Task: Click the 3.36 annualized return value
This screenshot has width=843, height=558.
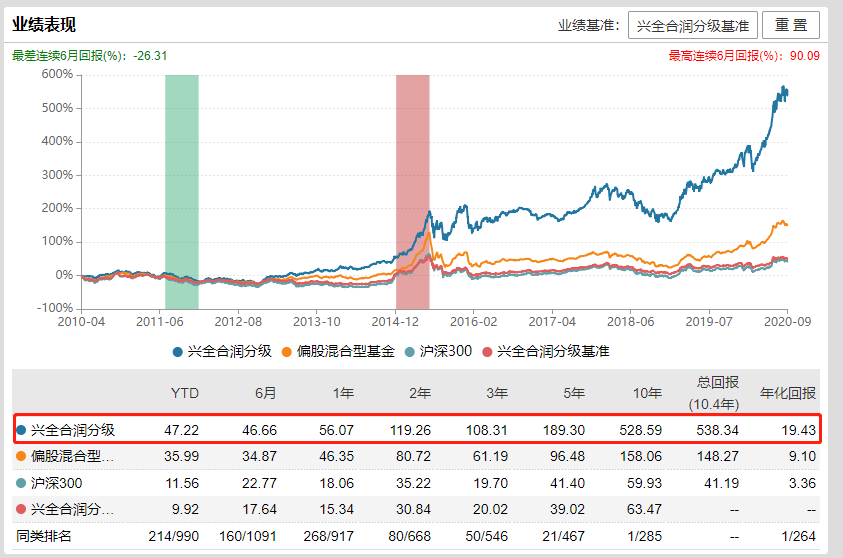Action: tap(803, 483)
